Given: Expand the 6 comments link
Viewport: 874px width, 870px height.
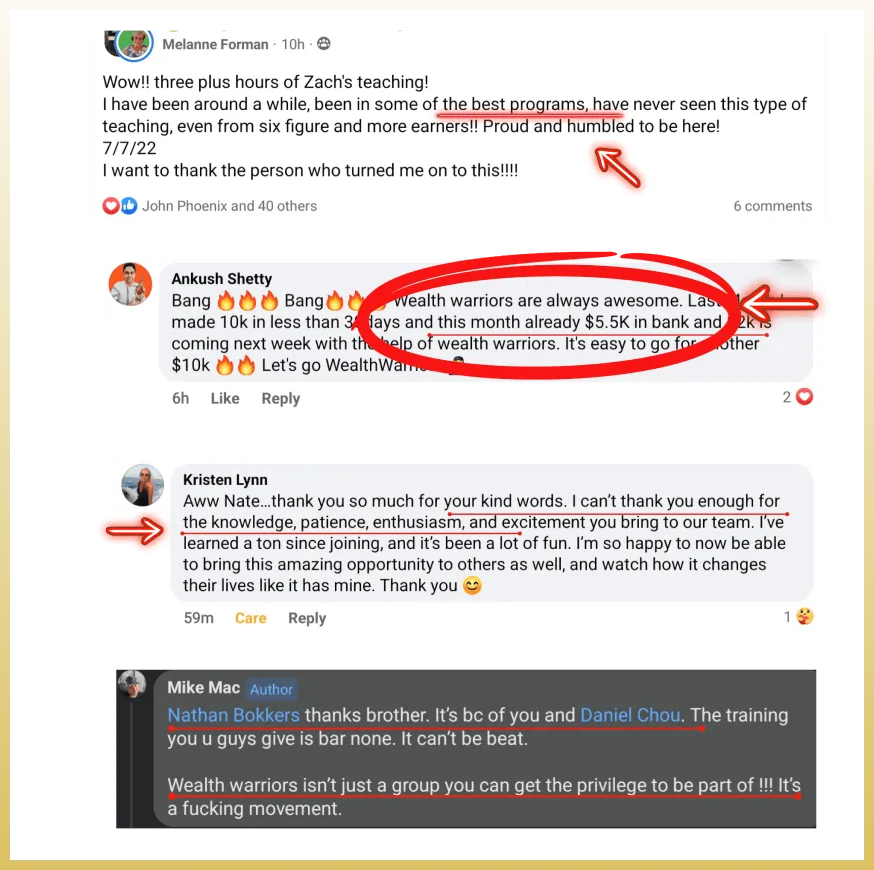Looking at the screenshot, I should (773, 206).
